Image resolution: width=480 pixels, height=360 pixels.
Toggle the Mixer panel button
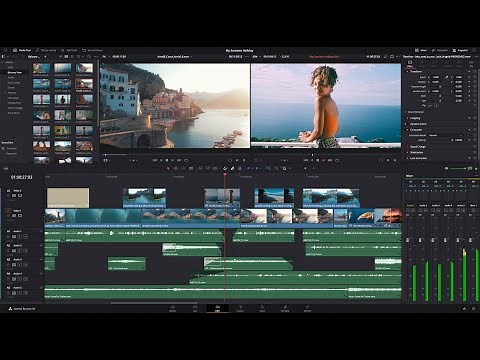pyautogui.click(x=421, y=50)
